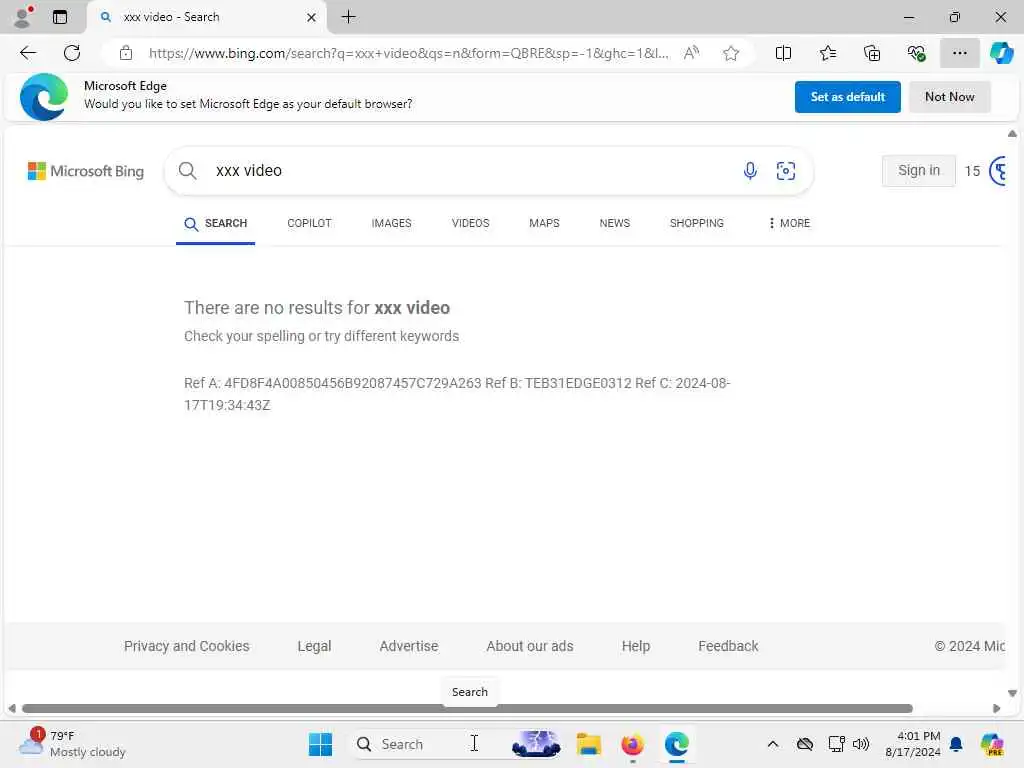Open the Edge profile icon
Viewport: 1024px width, 768px height.
[24, 16]
